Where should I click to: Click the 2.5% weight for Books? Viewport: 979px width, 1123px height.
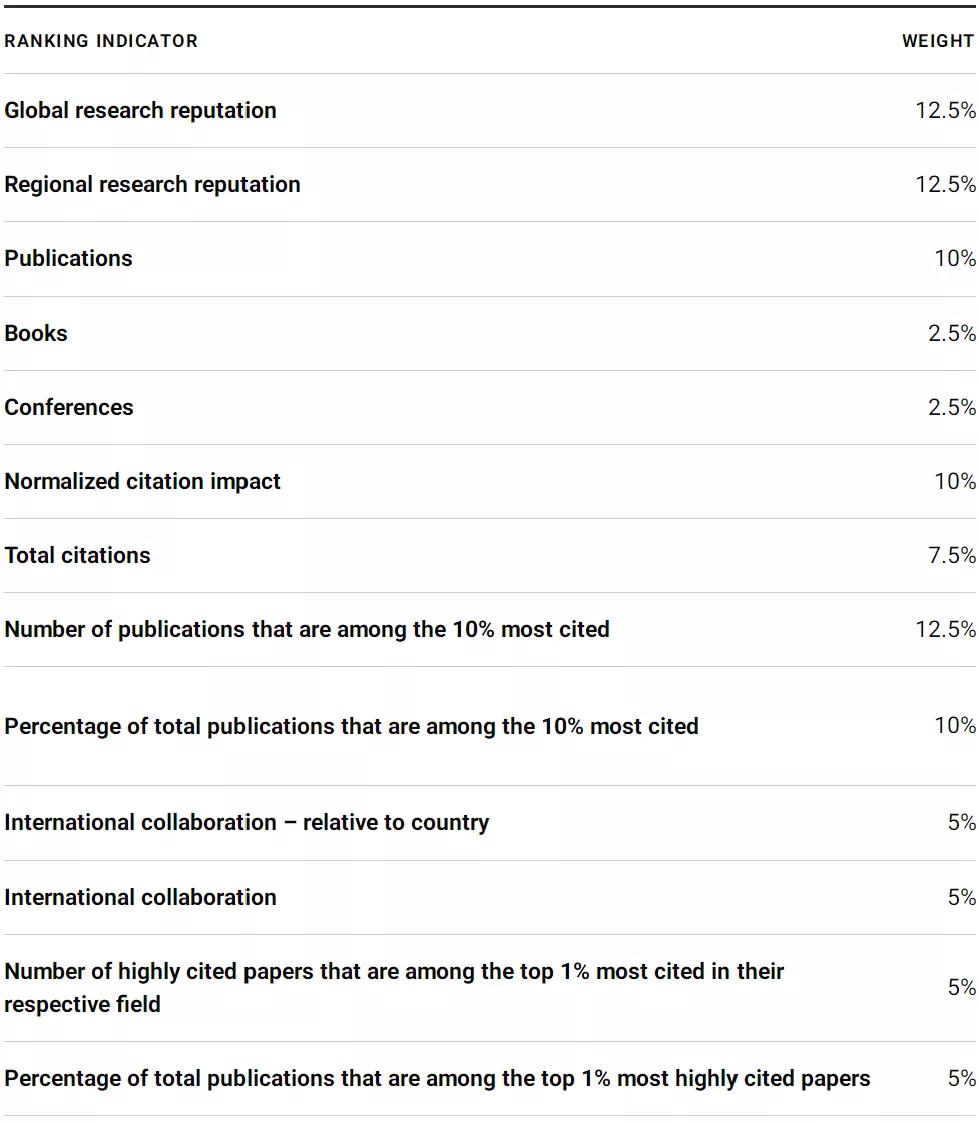point(952,333)
